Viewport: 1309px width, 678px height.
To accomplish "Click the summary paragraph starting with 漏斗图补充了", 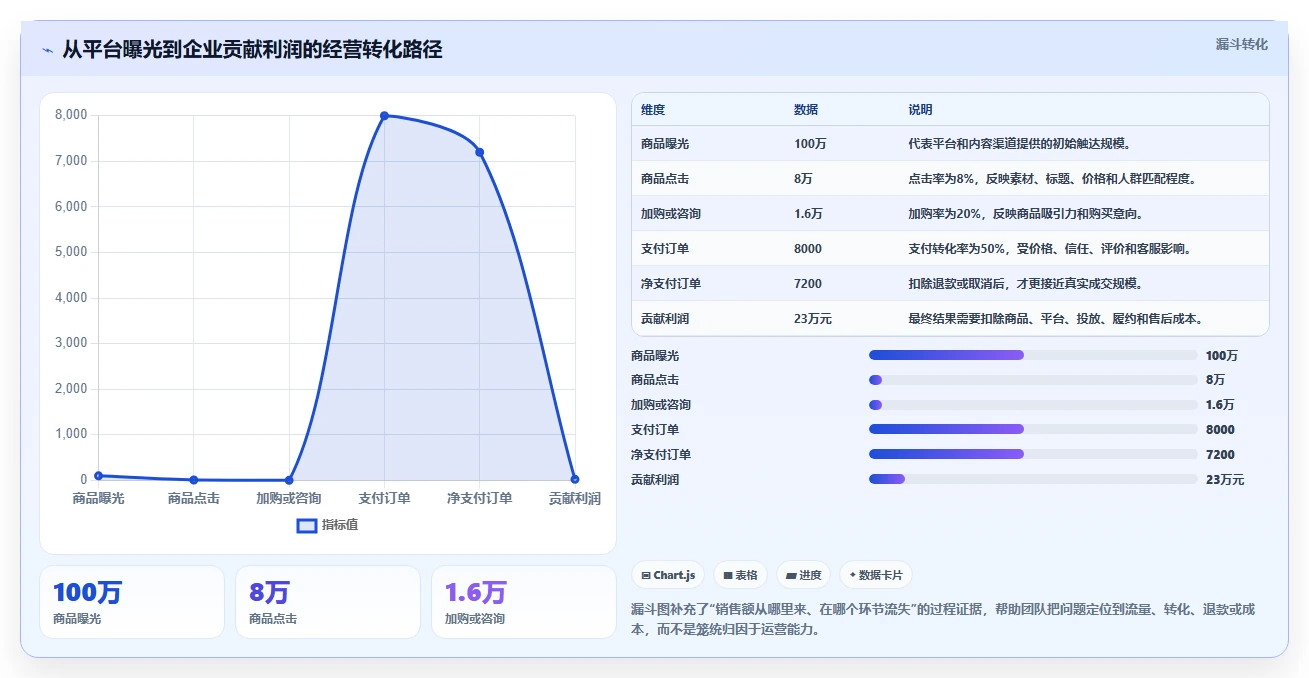I will 943,620.
